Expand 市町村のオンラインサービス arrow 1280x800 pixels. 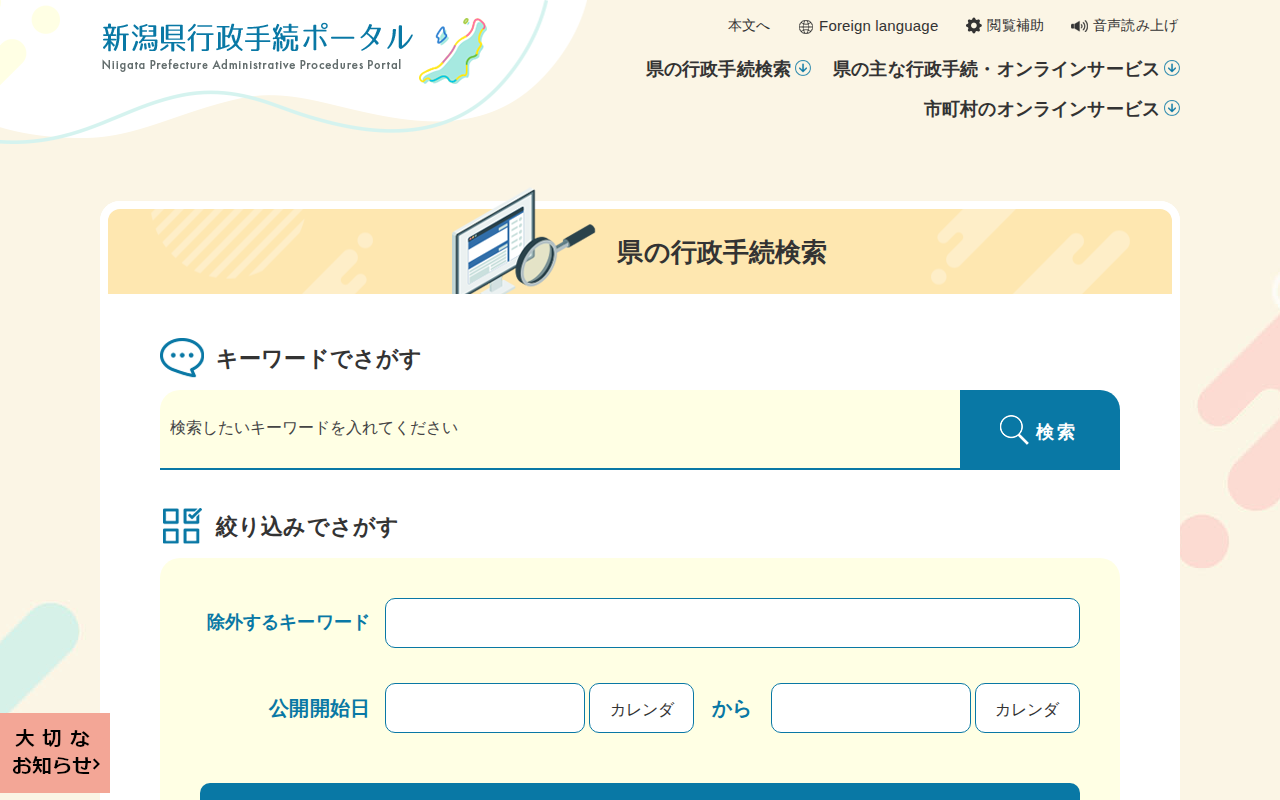click(1172, 108)
